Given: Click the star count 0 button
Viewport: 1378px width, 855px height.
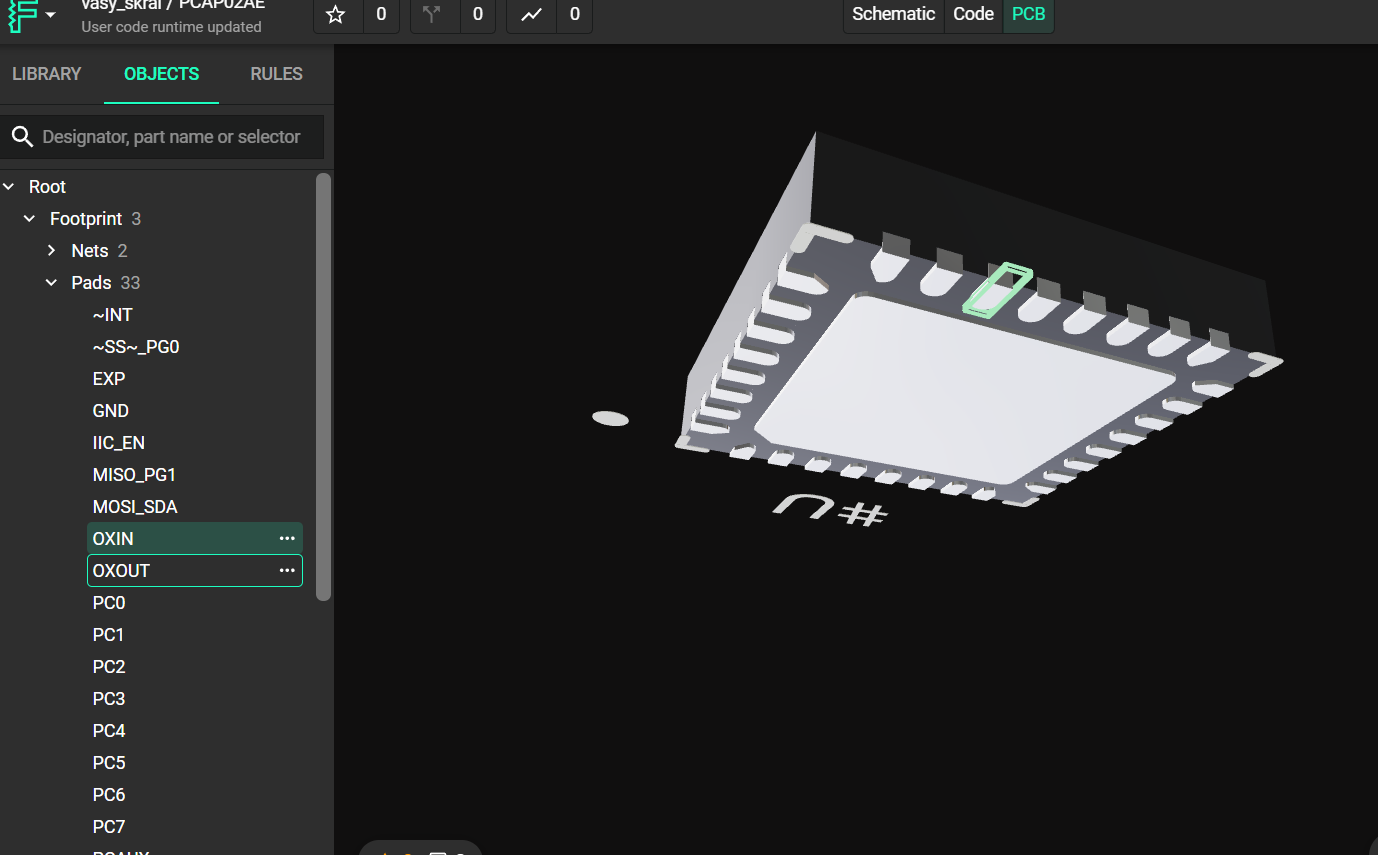Looking at the screenshot, I should point(381,15).
